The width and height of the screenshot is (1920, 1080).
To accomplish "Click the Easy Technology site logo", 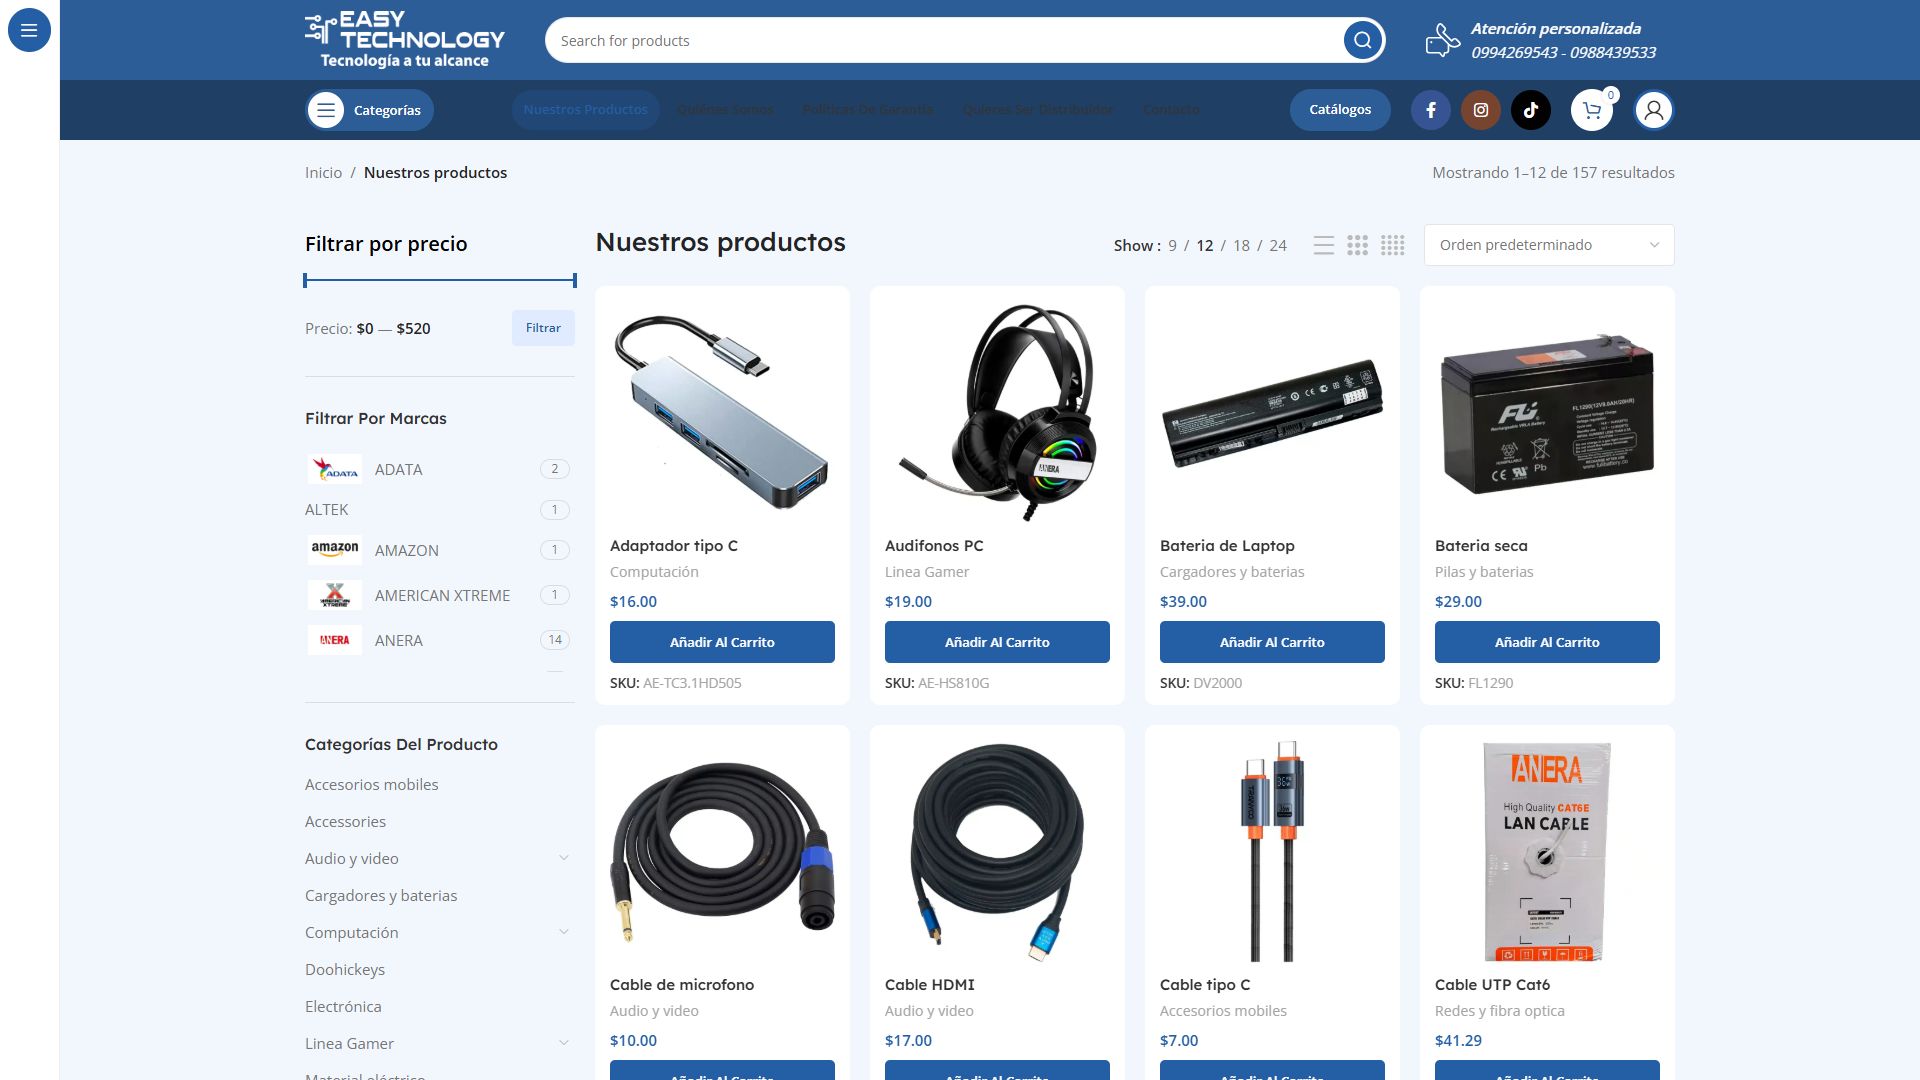I will pyautogui.click(x=405, y=40).
